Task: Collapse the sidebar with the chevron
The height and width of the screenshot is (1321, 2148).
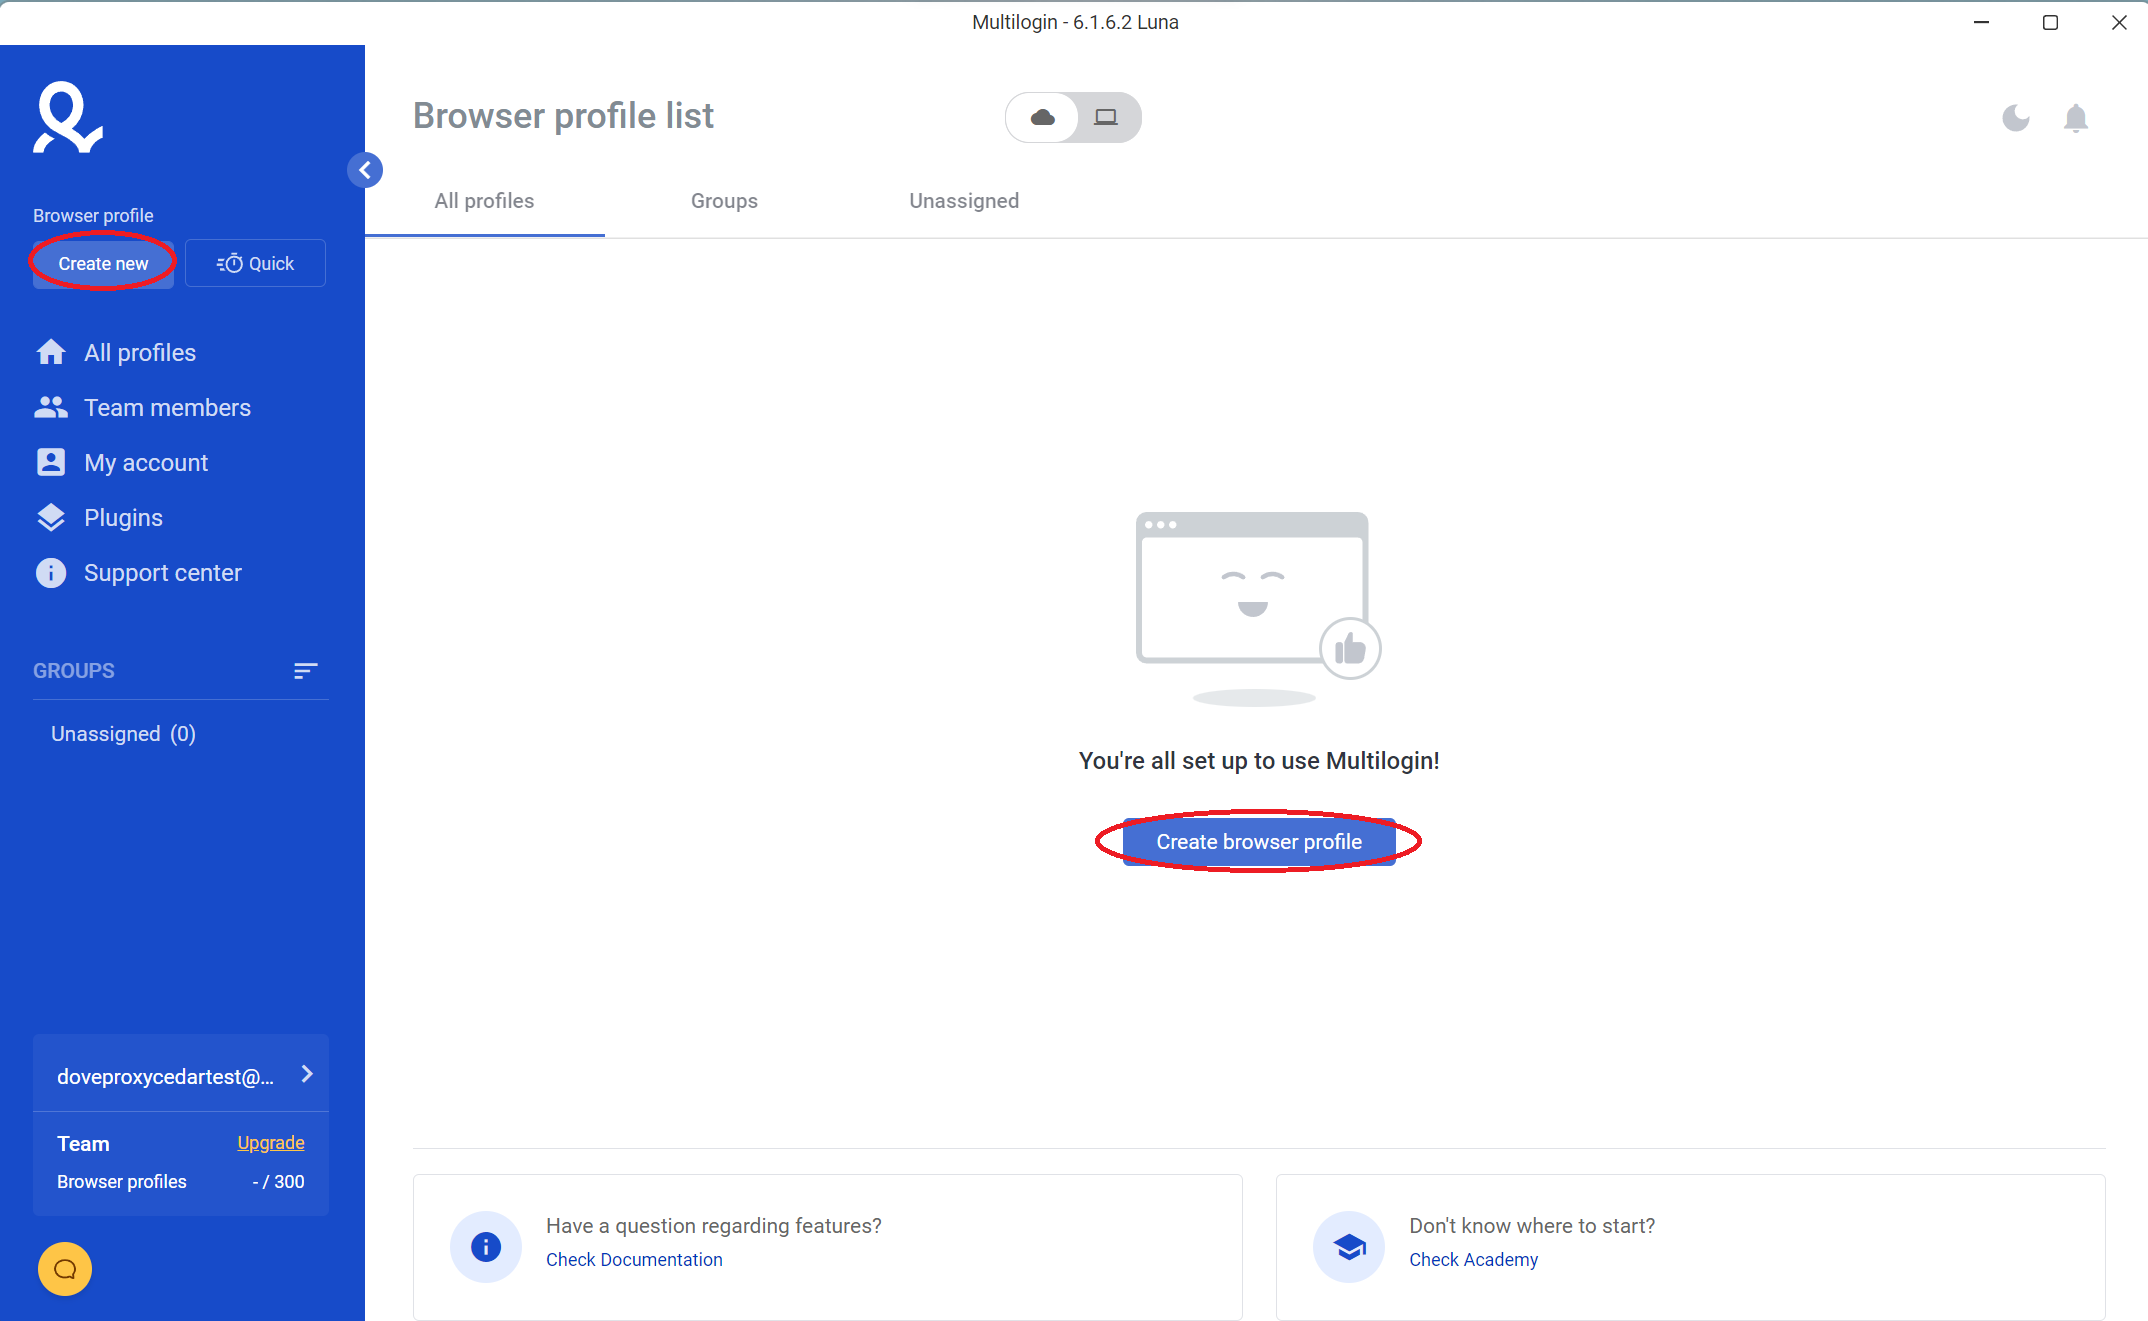Action: (x=365, y=170)
